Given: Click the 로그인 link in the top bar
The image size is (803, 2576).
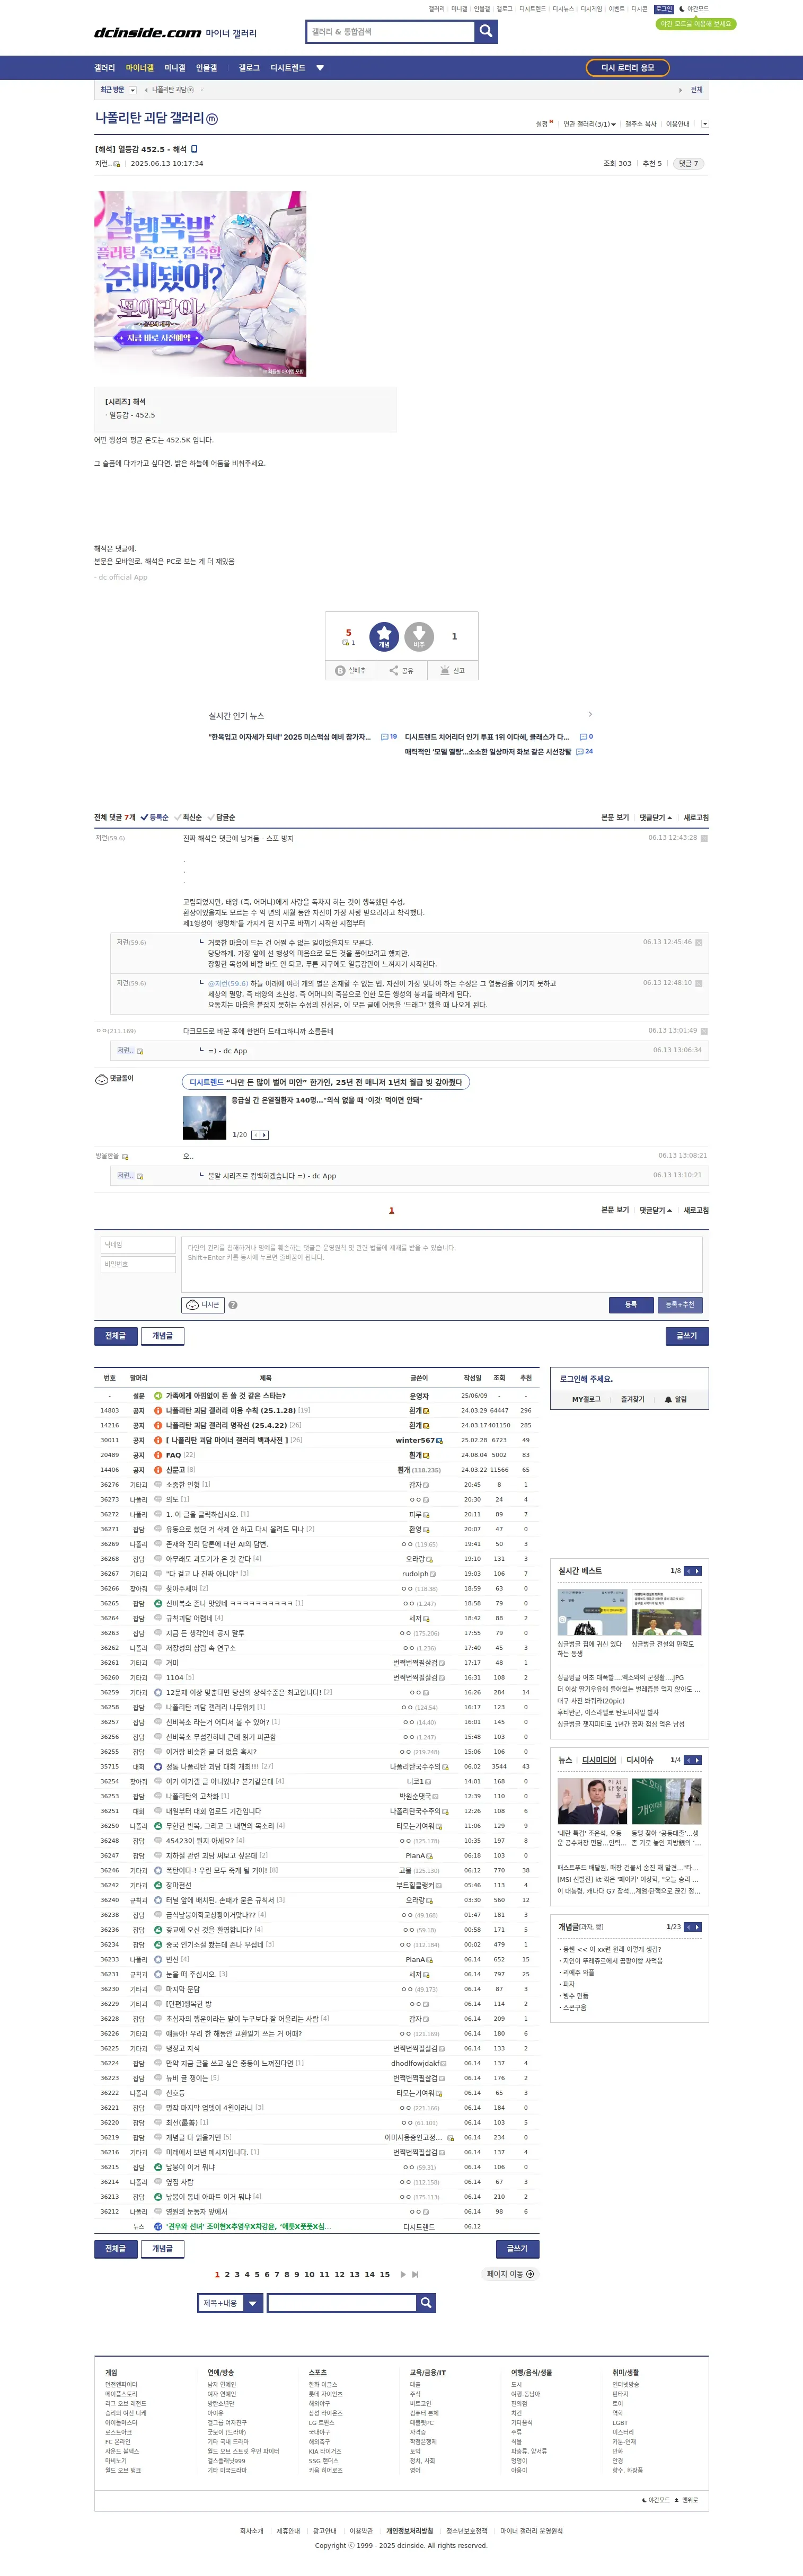Looking at the screenshot, I should (664, 9).
